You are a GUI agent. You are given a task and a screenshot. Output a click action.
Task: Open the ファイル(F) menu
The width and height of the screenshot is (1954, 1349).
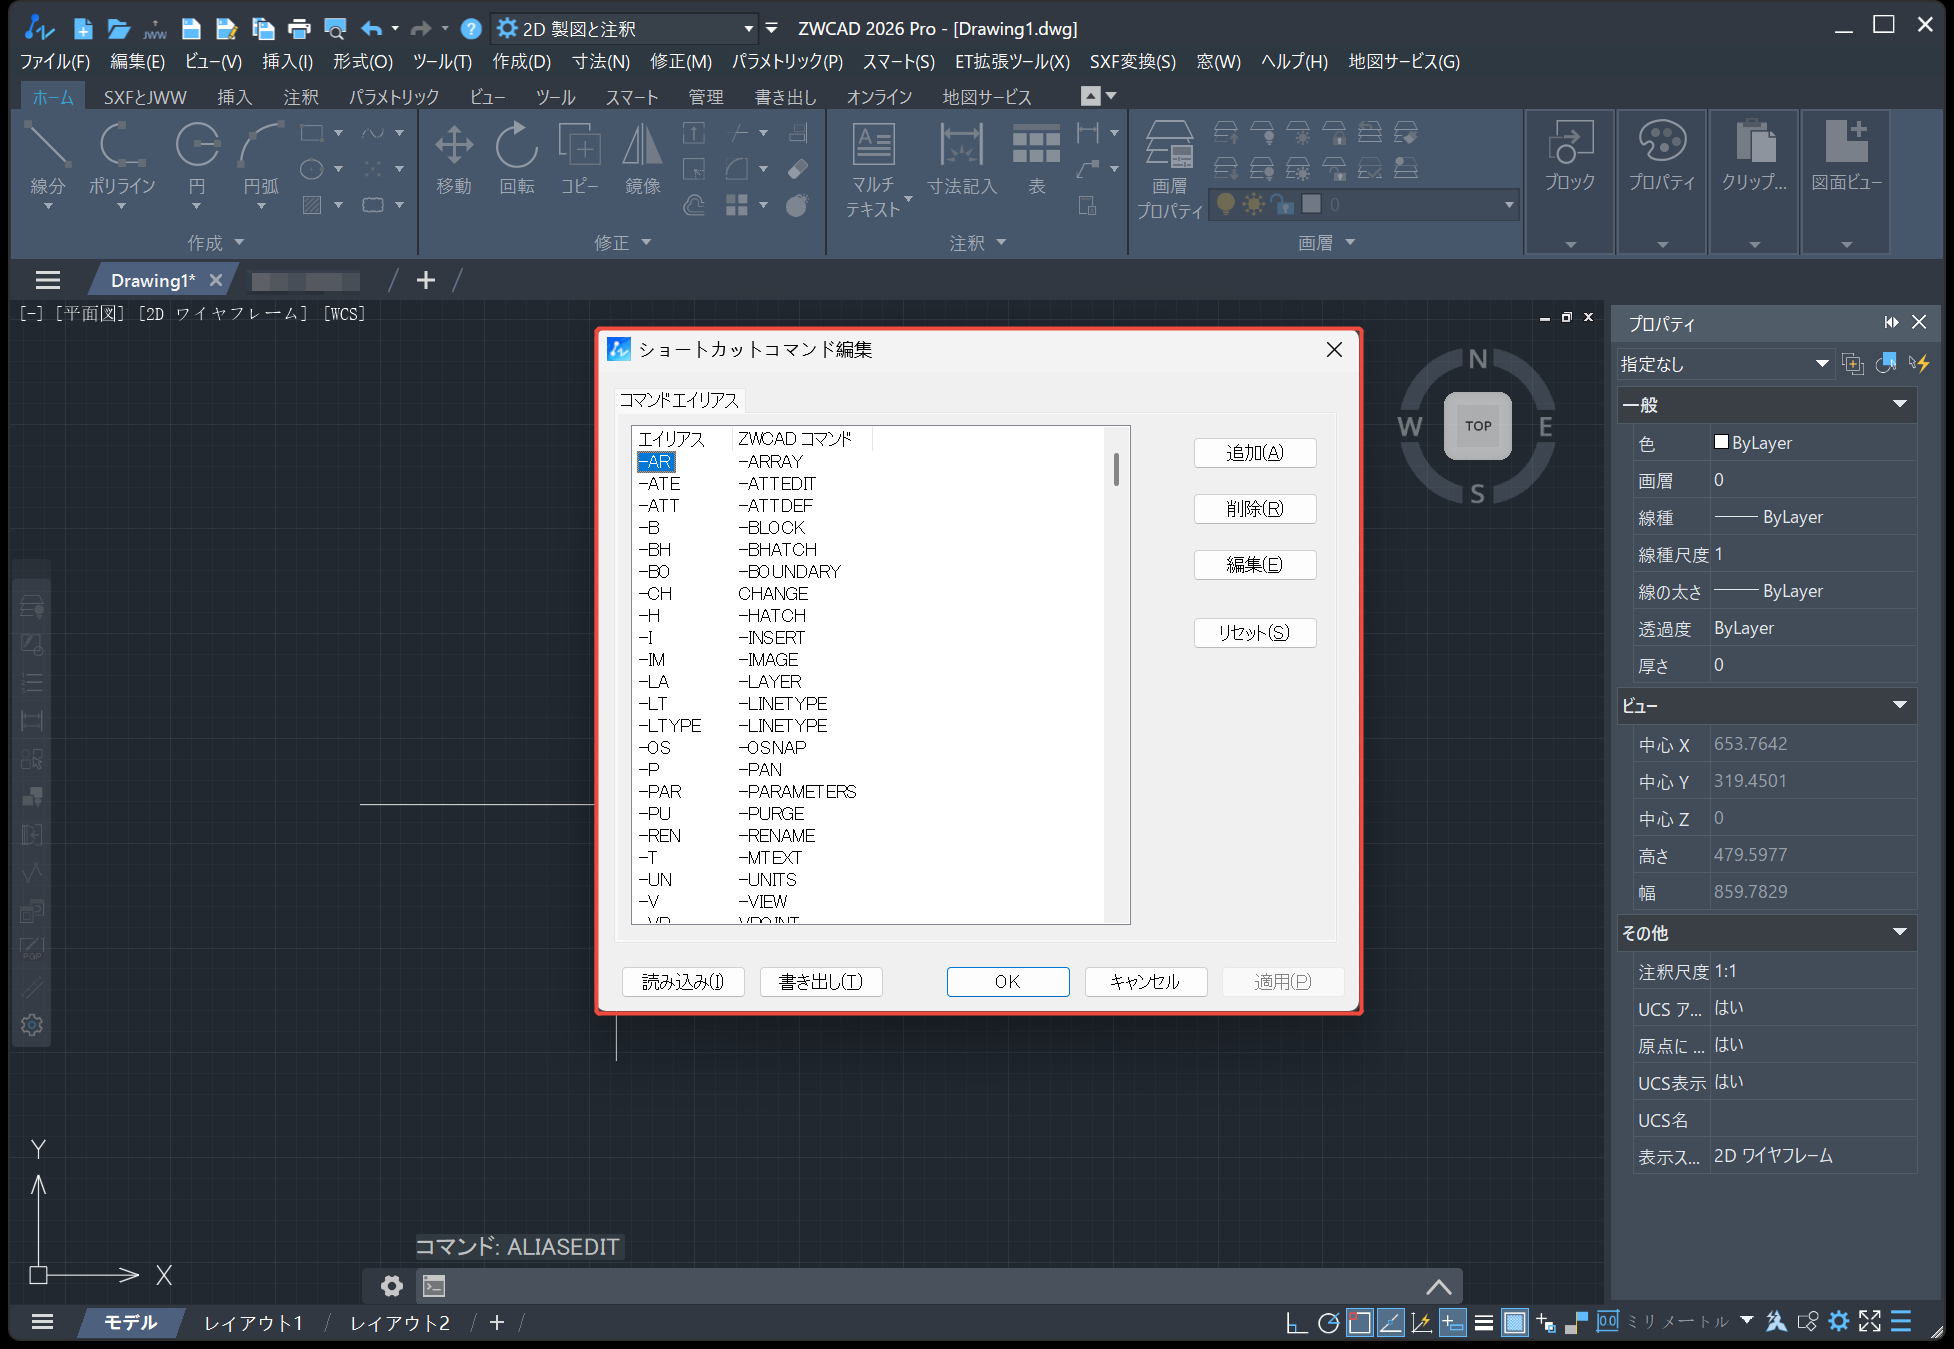pyautogui.click(x=55, y=62)
